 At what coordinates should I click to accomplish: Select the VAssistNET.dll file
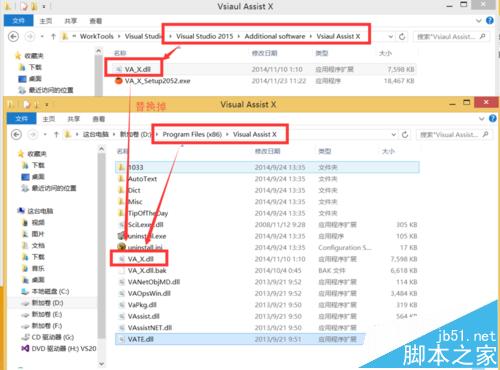point(150,328)
